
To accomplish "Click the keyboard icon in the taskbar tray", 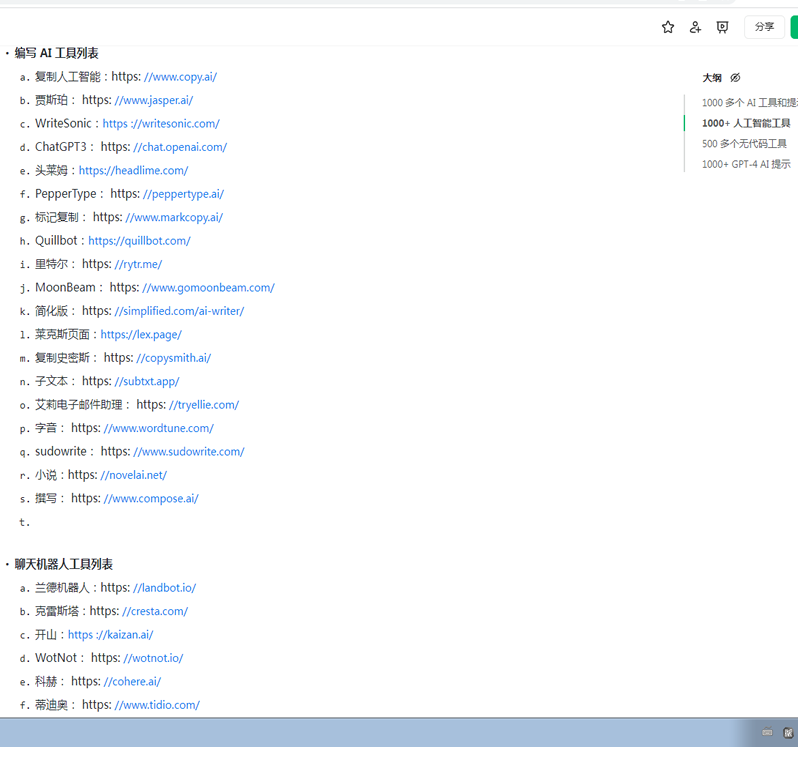I will pos(767,732).
